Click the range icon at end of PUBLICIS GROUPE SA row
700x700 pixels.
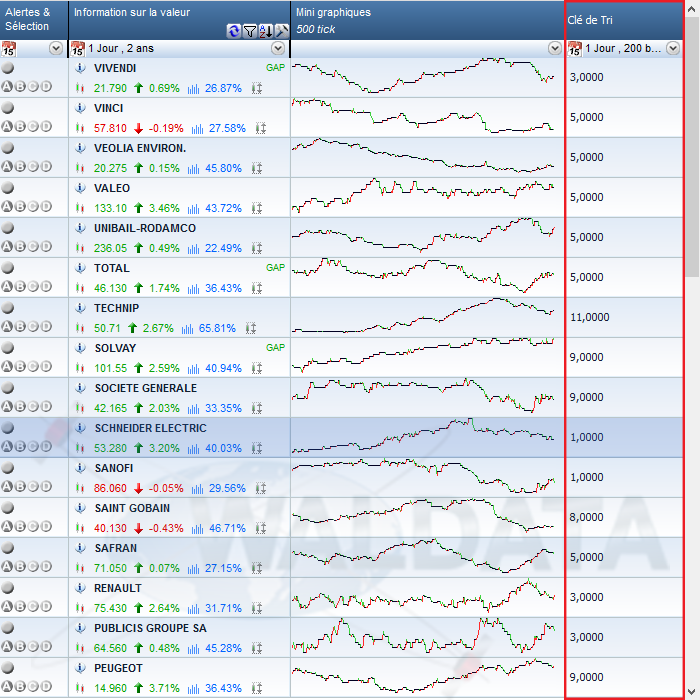257,648
